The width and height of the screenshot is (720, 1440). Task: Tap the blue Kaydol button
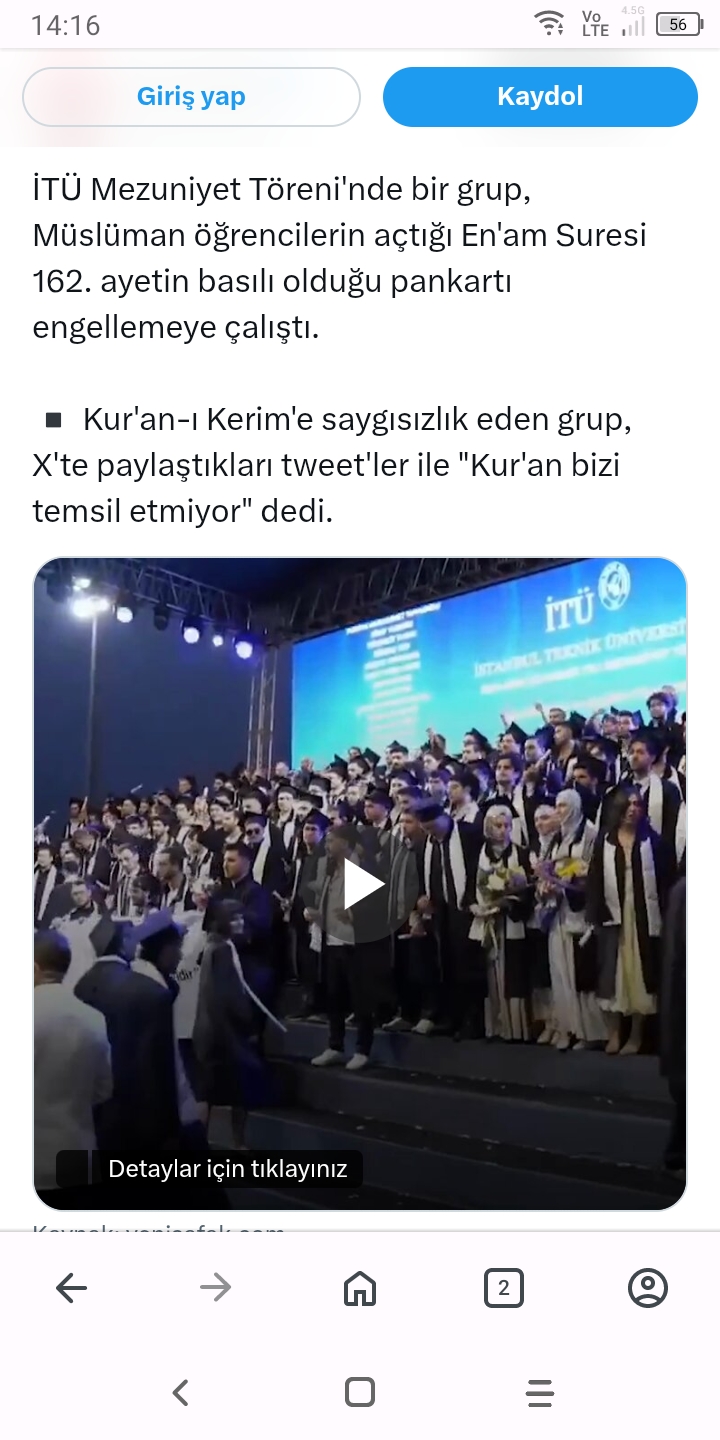click(540, 97)
